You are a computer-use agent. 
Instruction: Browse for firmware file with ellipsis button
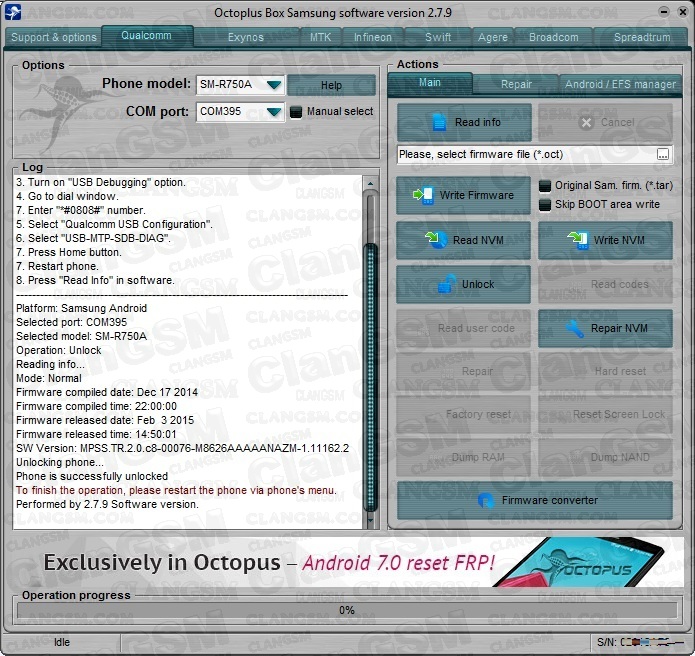tap(663, 154)
